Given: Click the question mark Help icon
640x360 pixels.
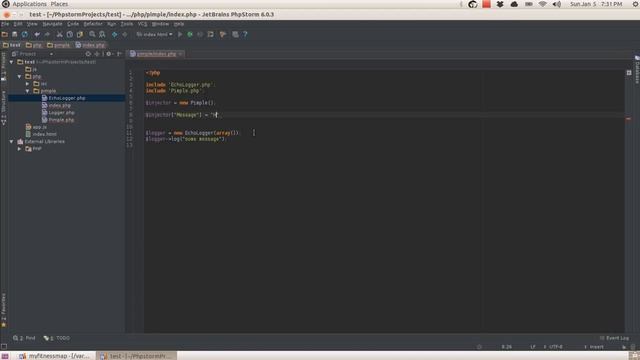Looking at the screenshot, I should coord(245,35).
